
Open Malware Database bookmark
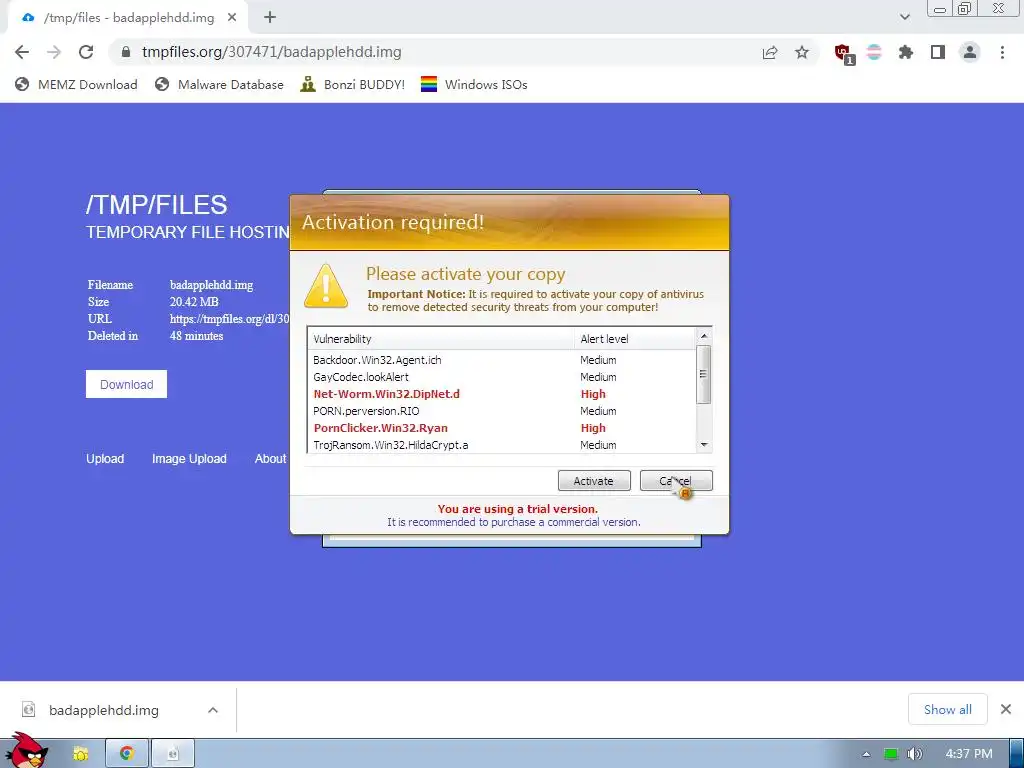tap(219, 84)
